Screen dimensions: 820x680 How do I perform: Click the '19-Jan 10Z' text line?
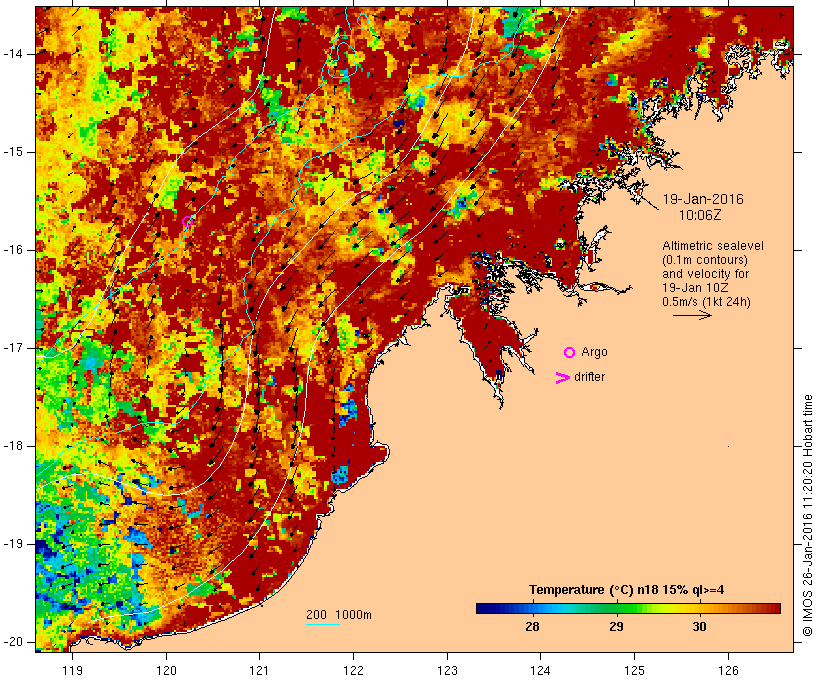pyautogui.click(x=695, y=288)
